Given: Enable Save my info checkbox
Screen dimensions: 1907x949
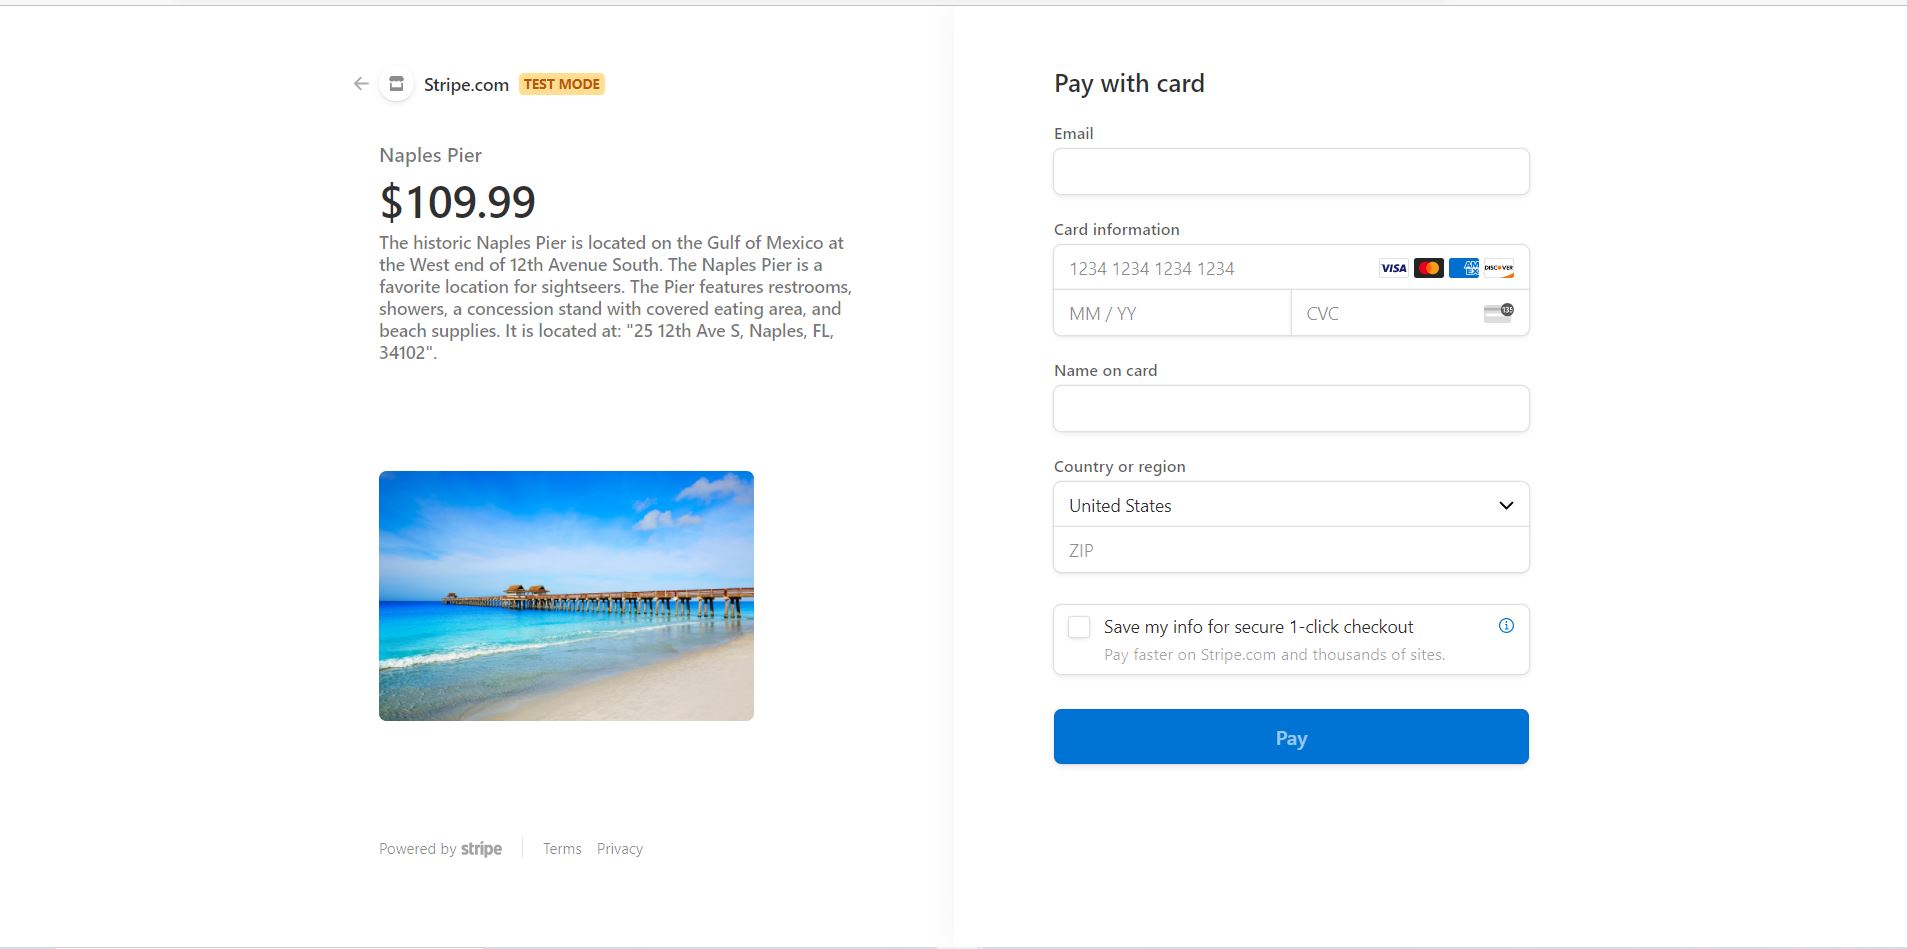Looking at the screenshot, I should [x=1079, y=627].
